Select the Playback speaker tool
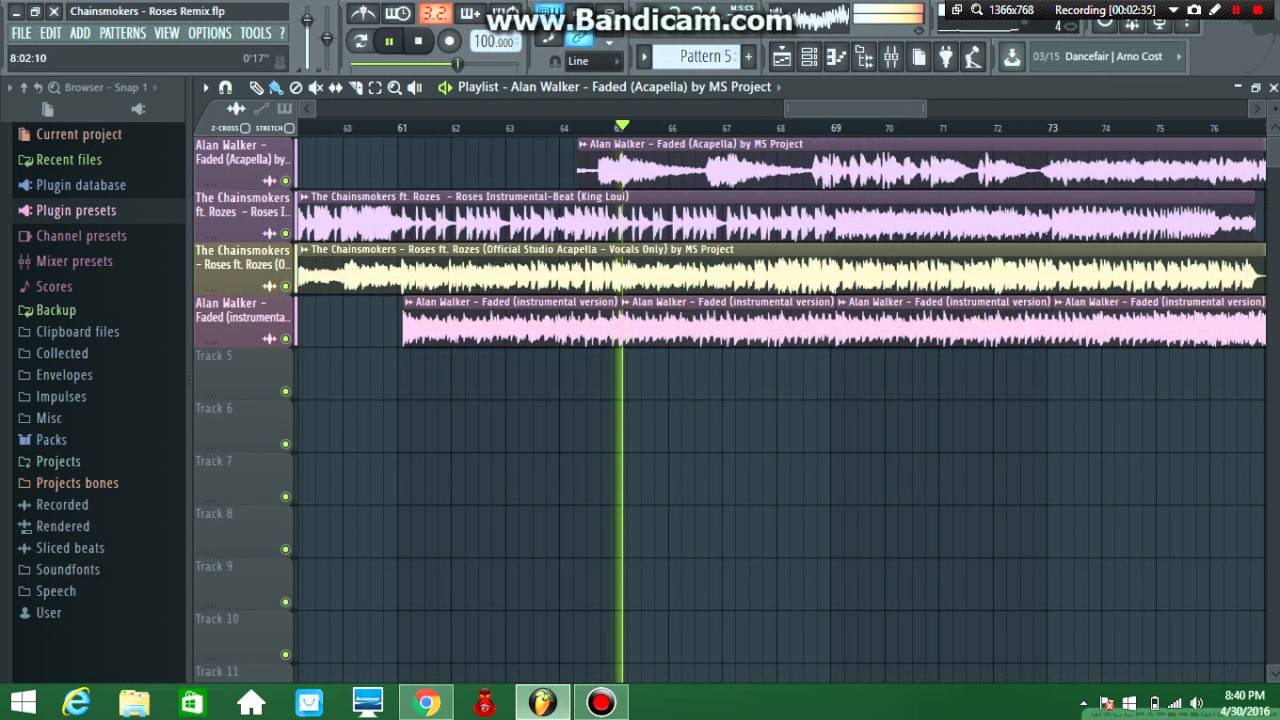This screenshot has height=720, width=1280. [415, 88]
